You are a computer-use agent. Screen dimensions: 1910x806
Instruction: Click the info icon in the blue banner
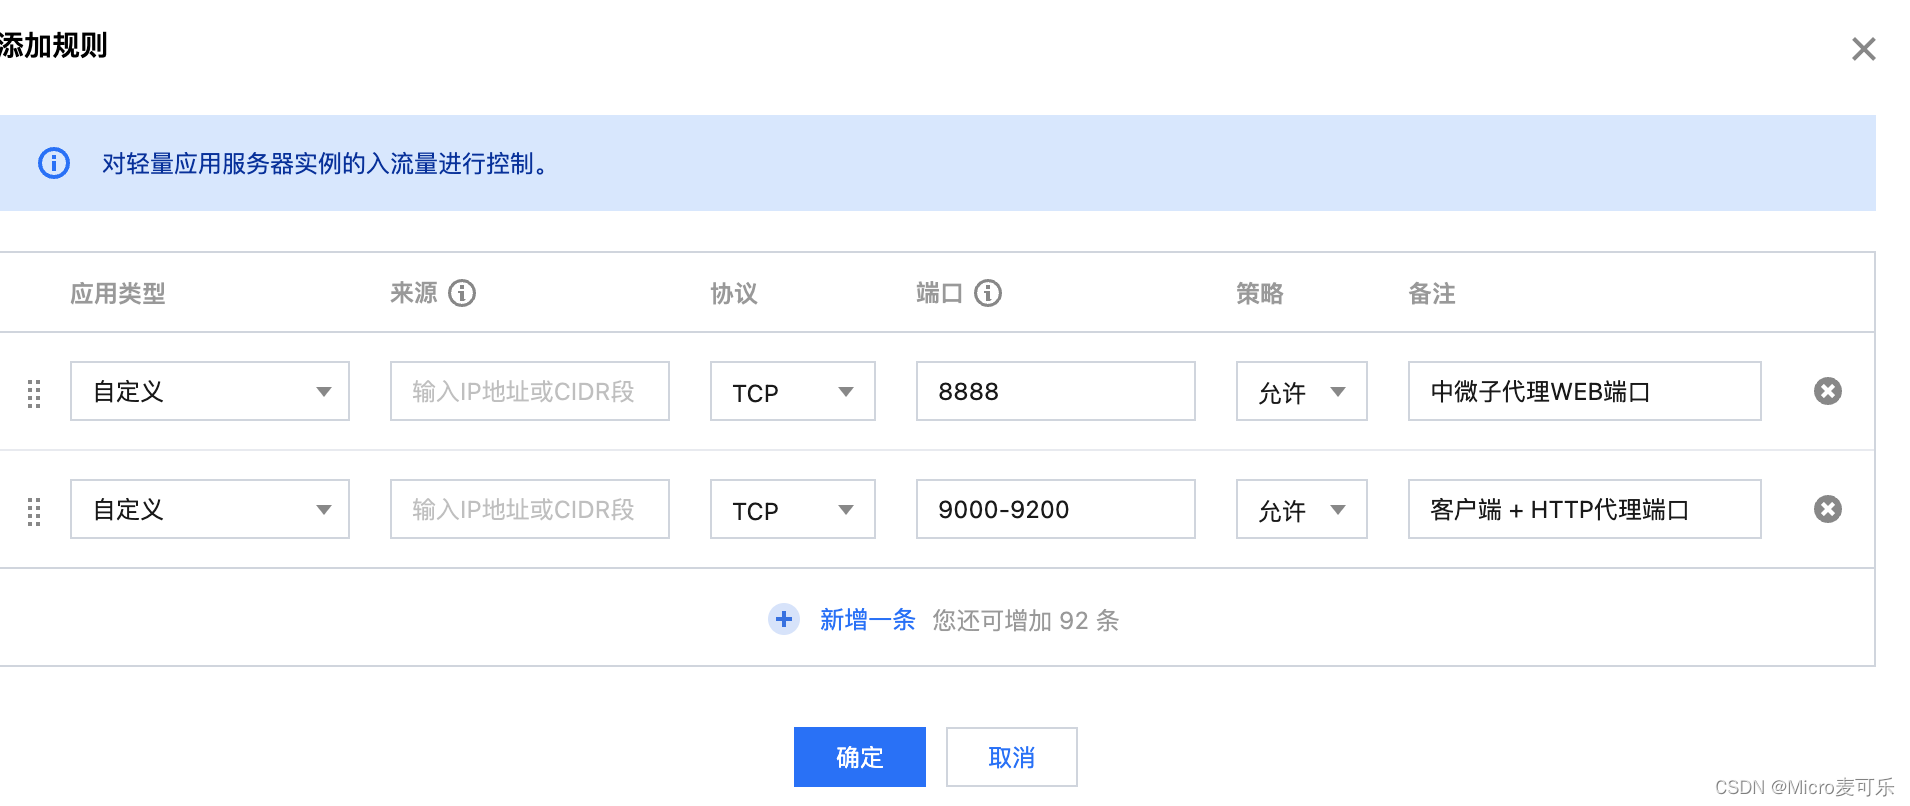tap(54, 163)
